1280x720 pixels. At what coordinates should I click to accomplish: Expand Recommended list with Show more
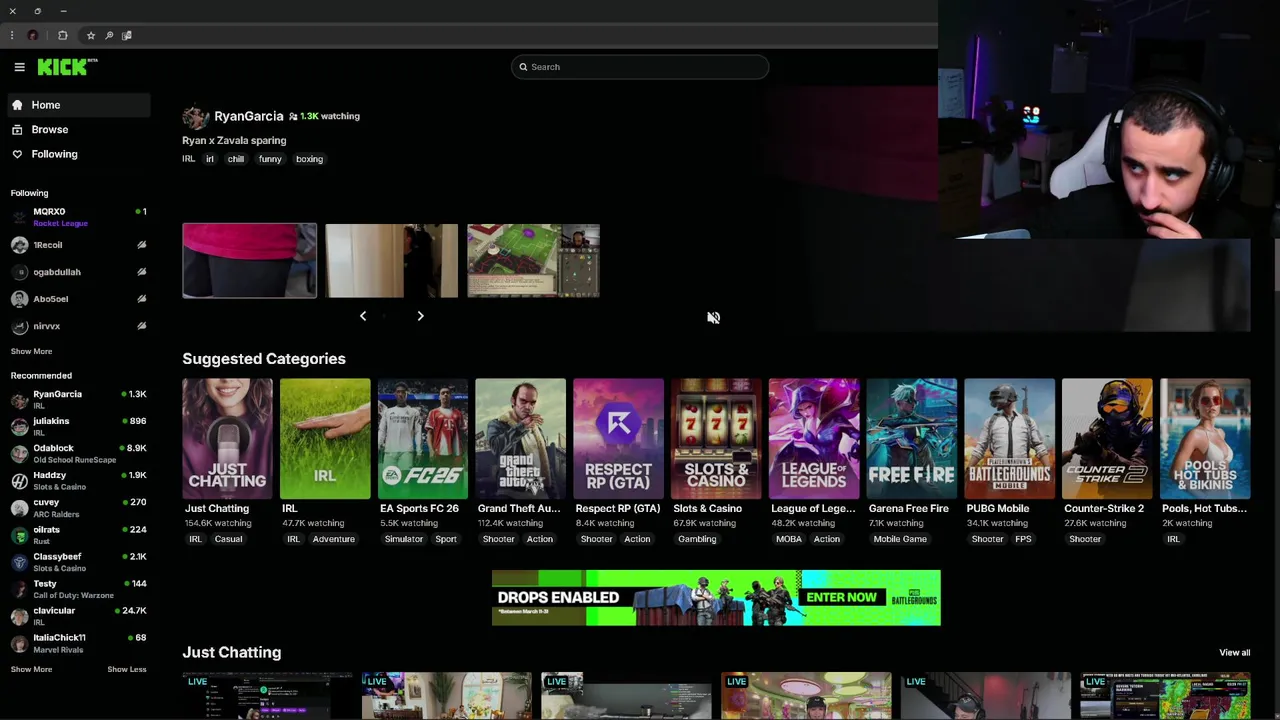point(31,669)
